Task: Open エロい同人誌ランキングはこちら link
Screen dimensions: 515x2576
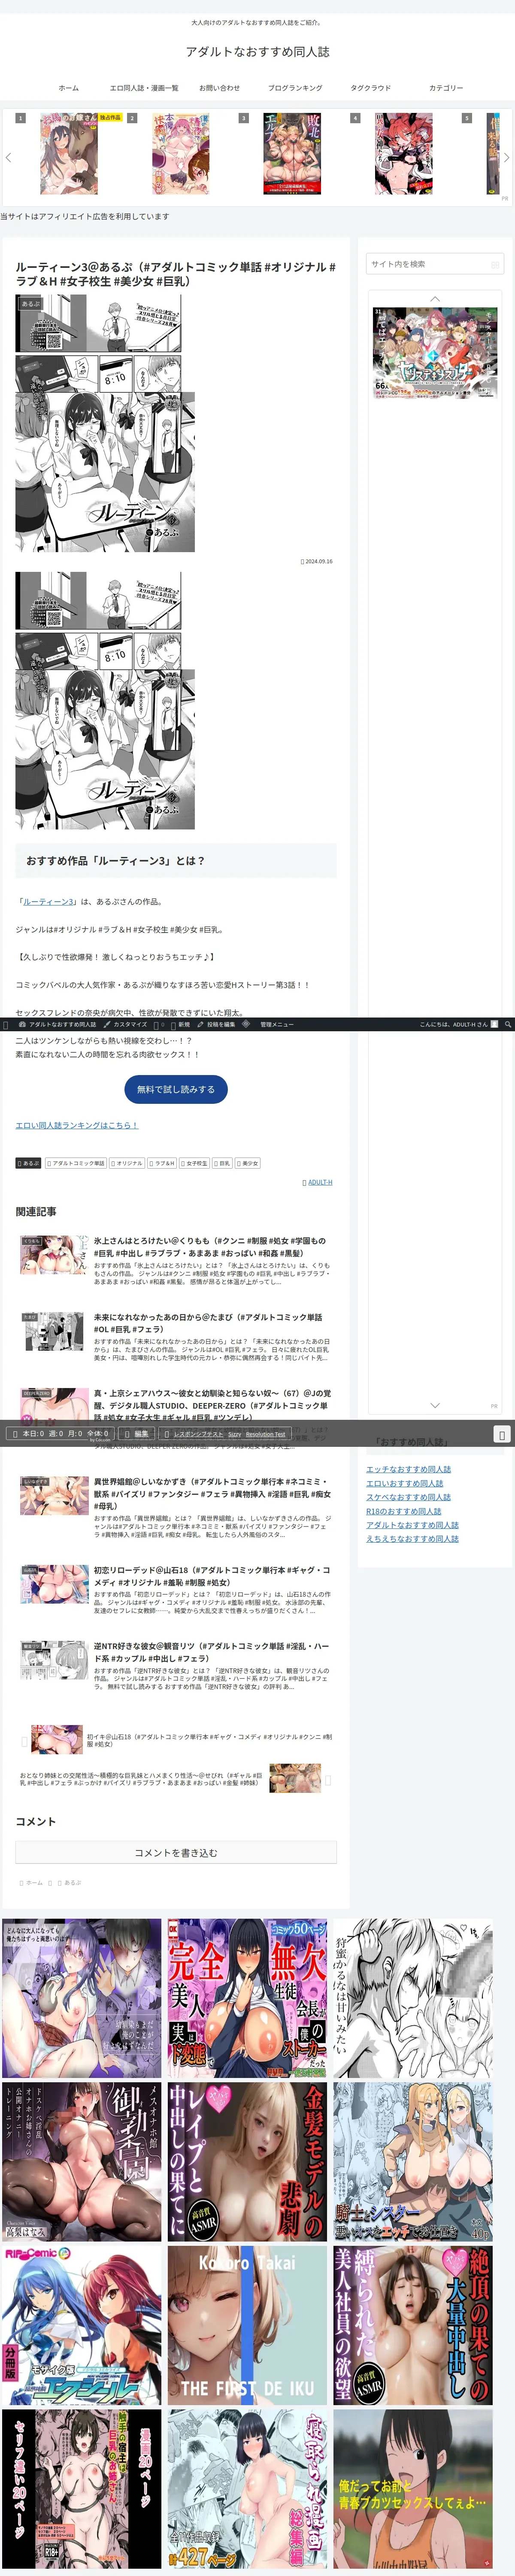Action: coord(76,1125)
